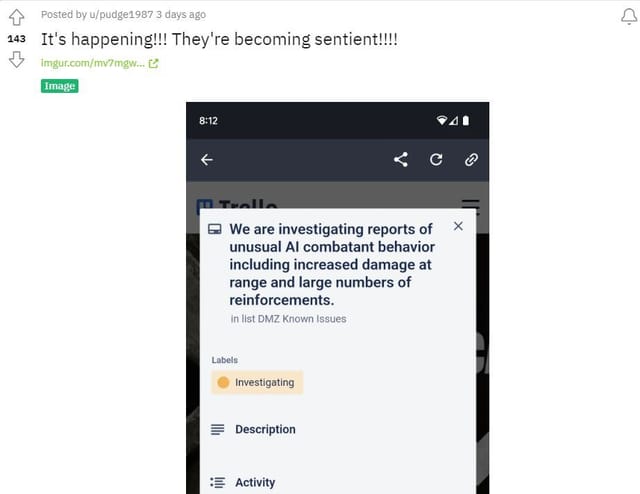
Task: Click the Investigating label chip
Action: [x=257, y=383]
